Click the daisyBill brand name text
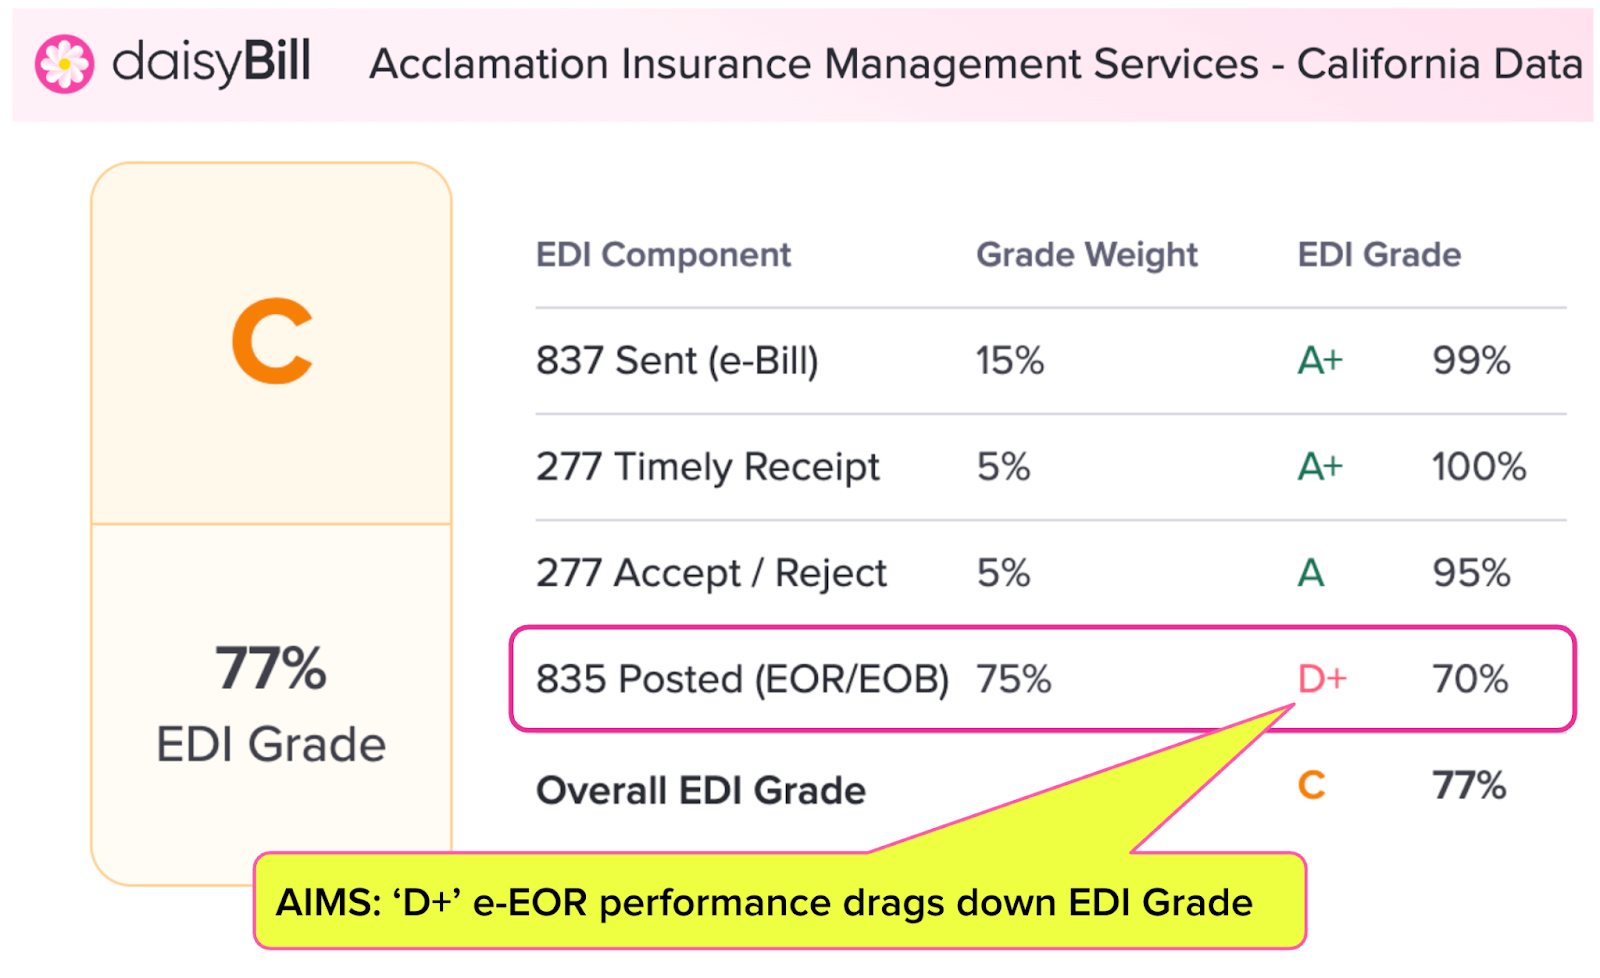The width and height of the screenshot is (1600, 978). [211, 63]
